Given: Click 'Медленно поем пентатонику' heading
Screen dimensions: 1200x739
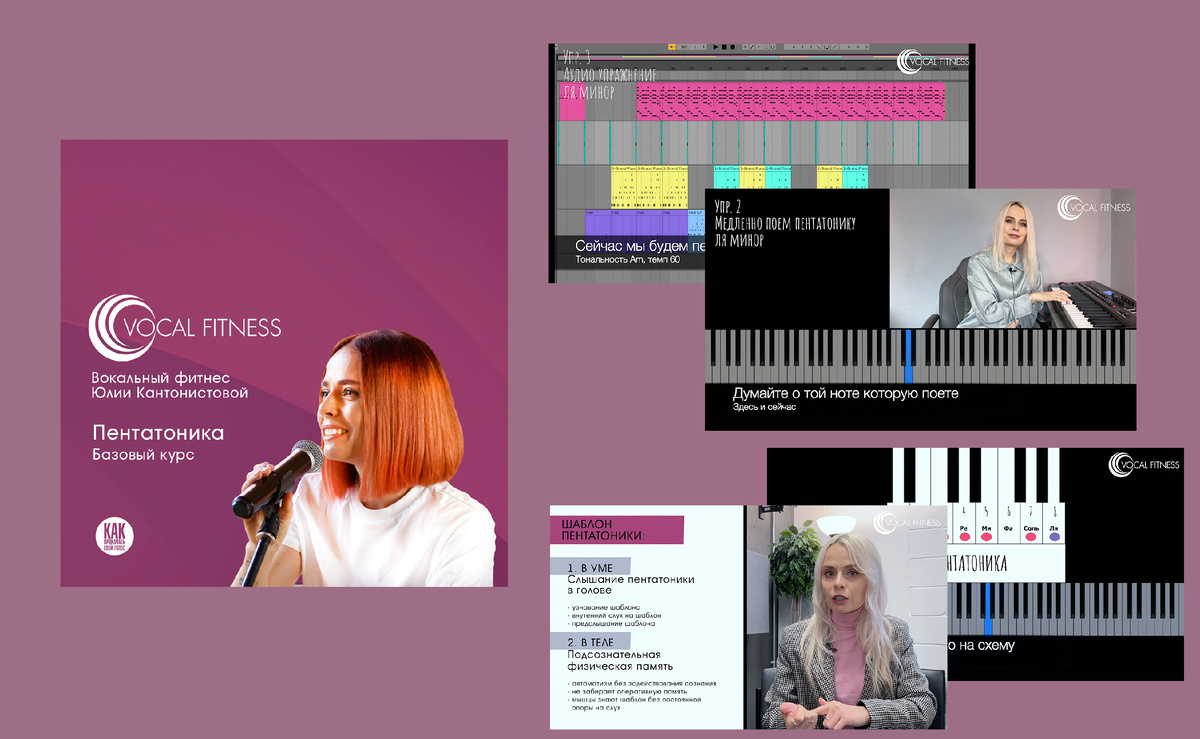Looking at the screenshot, I should click(785, 223).
